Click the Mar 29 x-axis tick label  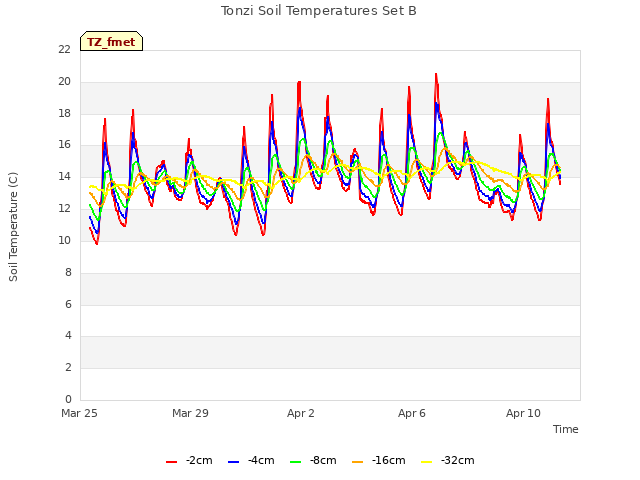pyautogui.click(x=190, y=413)
